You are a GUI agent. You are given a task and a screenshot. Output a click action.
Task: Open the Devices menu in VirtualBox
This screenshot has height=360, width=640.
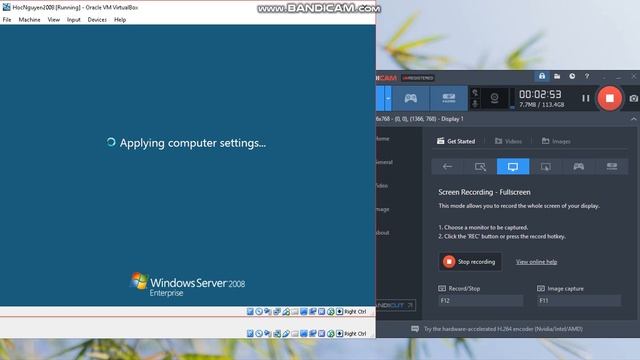click(x=97, y=20)
